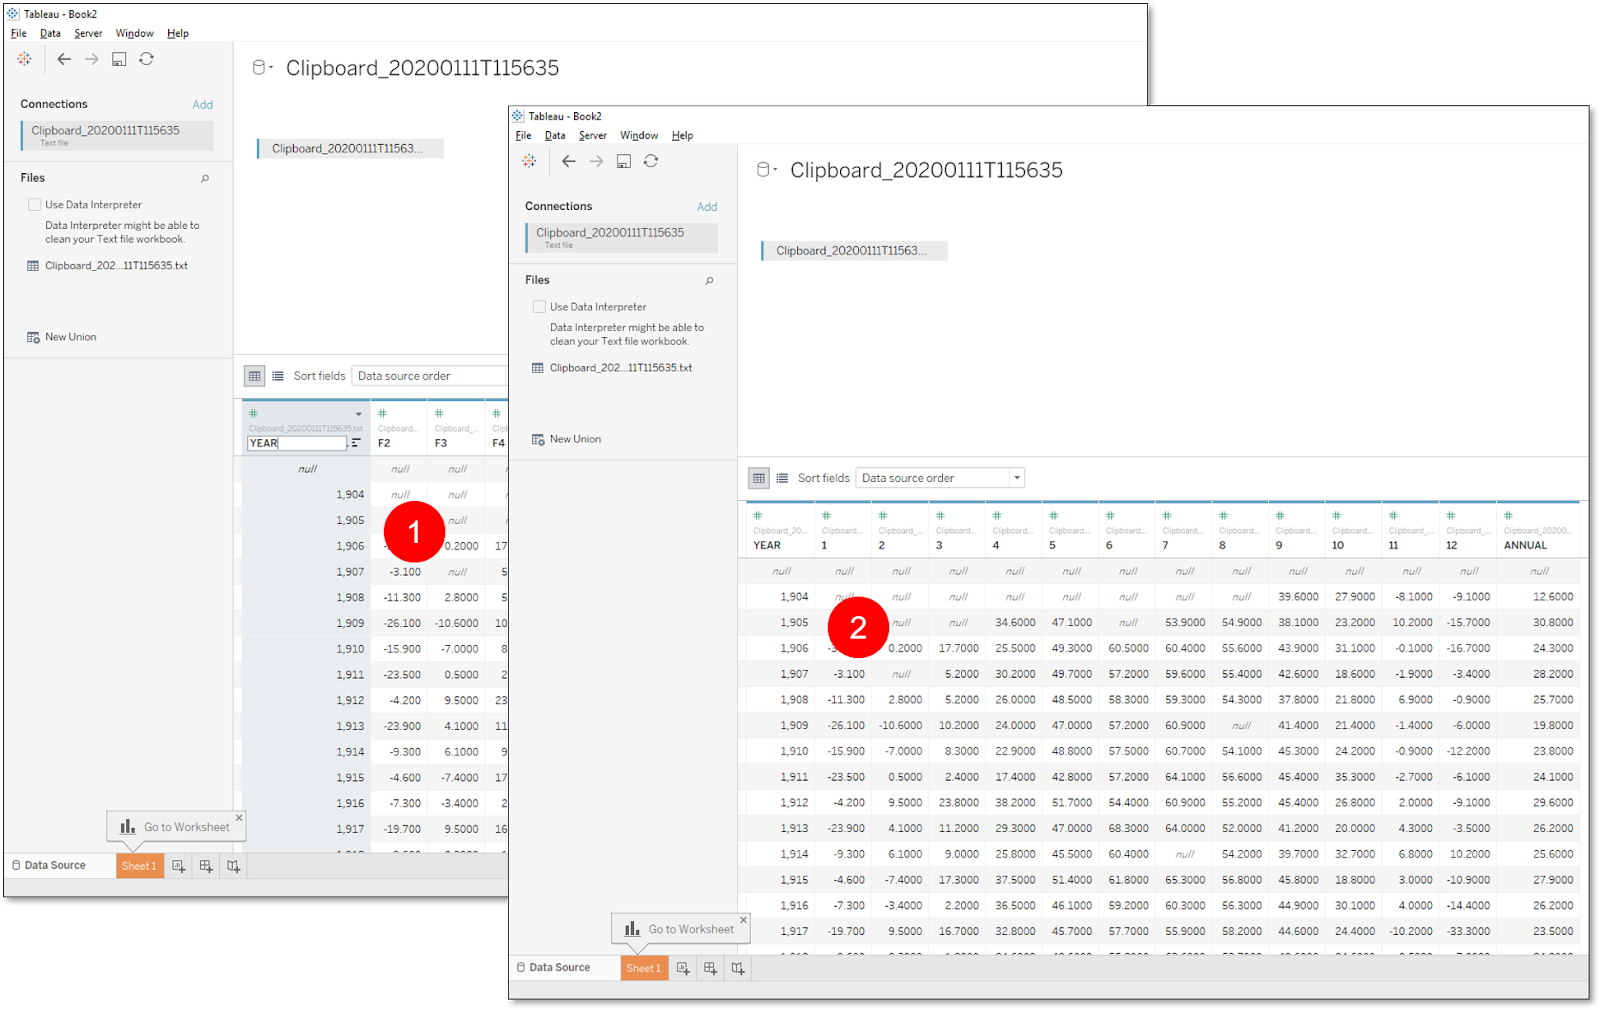Switch to metadata list view in front window
The image size is (1600, 1010).
pyautogui.click(x=782, y=478)
